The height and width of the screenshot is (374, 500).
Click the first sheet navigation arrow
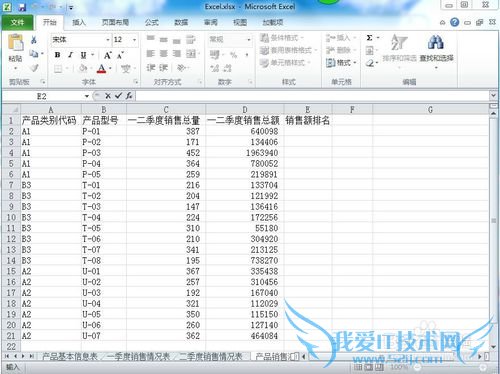click(7, 356)
